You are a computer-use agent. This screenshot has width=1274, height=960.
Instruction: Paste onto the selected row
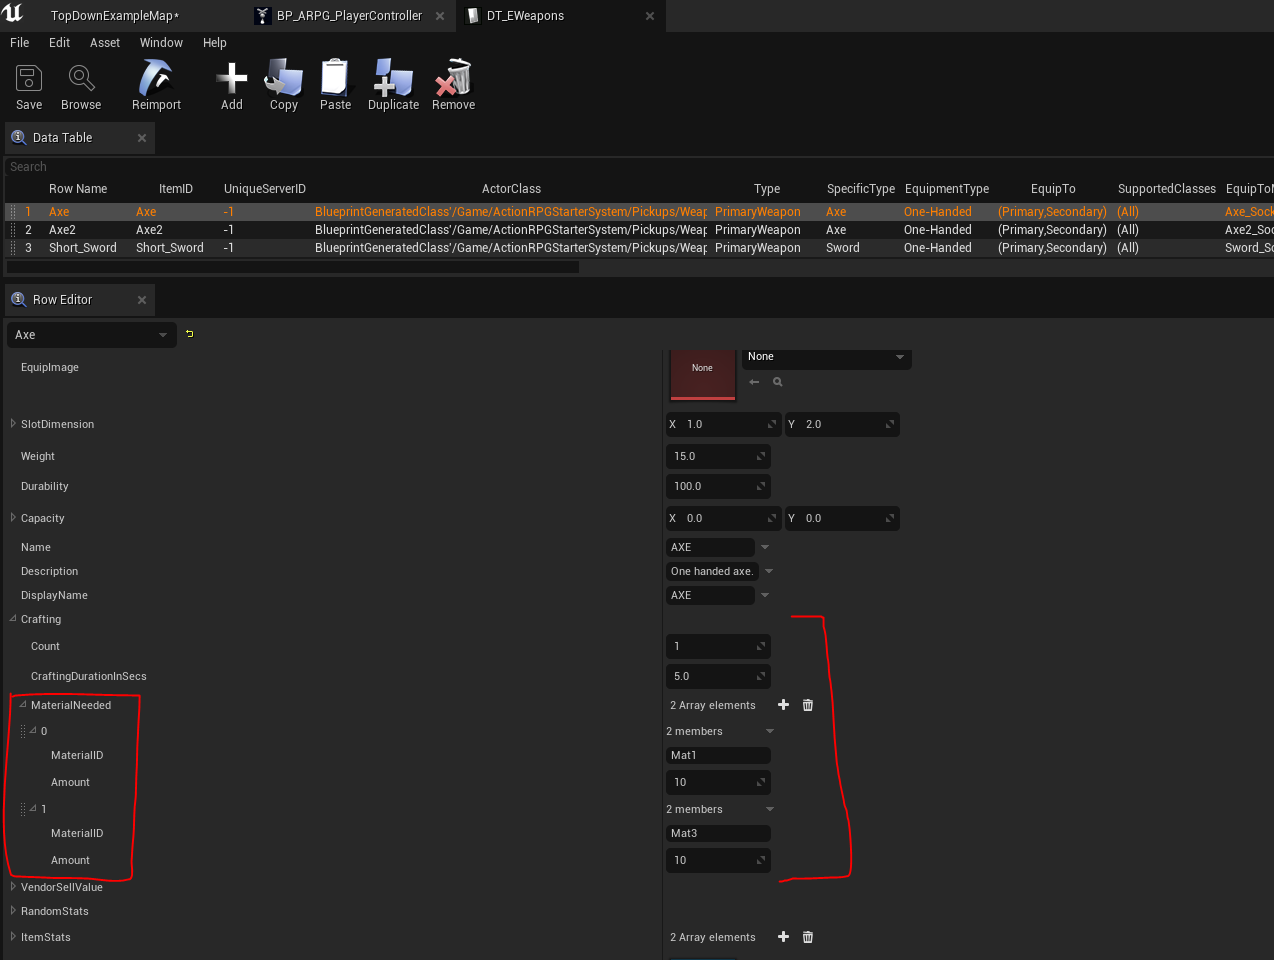coord(336,87)
